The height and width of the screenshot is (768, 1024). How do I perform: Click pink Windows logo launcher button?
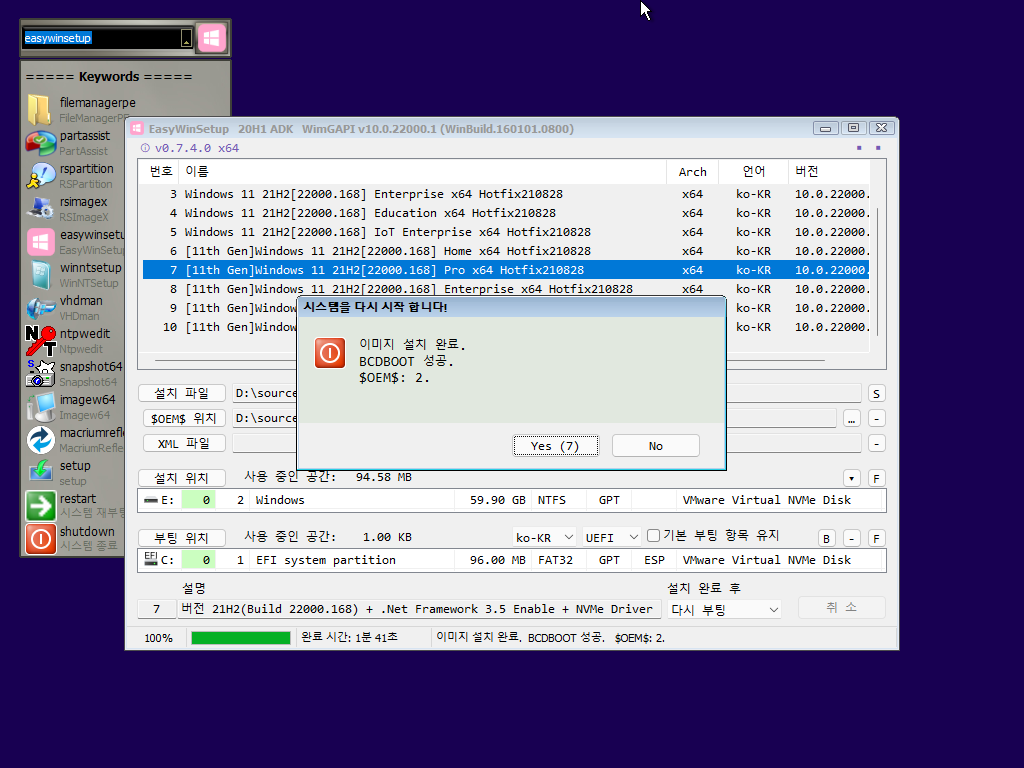coord(211,38)
